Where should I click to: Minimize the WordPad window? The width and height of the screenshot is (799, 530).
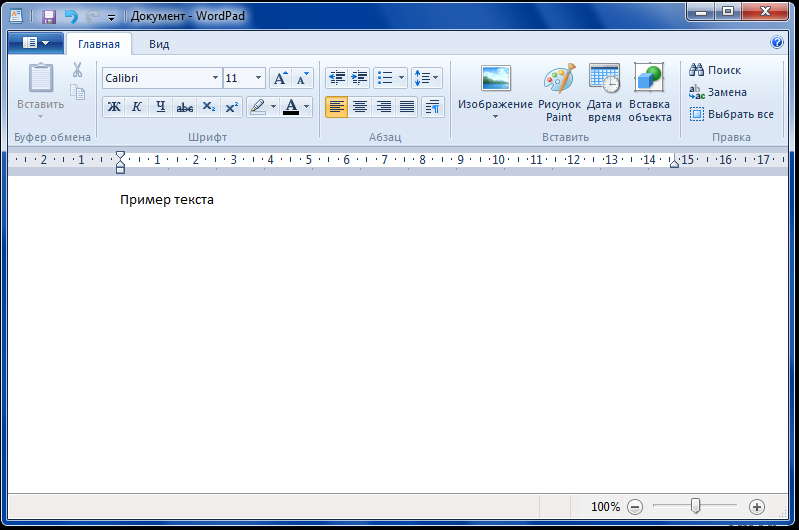click(701, 12)
